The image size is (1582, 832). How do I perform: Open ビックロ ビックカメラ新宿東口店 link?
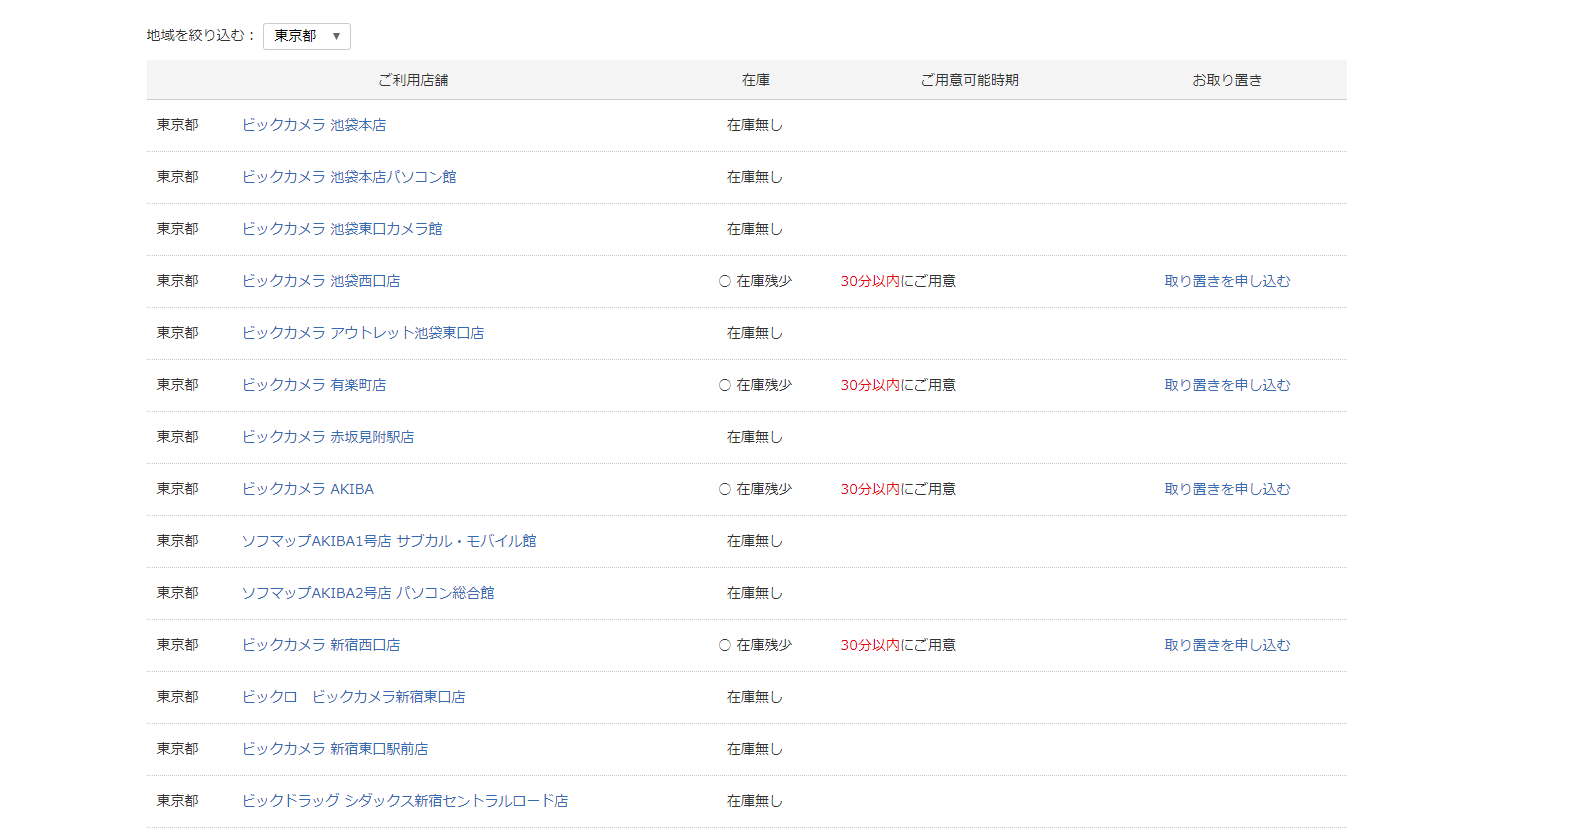click(353, 697)
